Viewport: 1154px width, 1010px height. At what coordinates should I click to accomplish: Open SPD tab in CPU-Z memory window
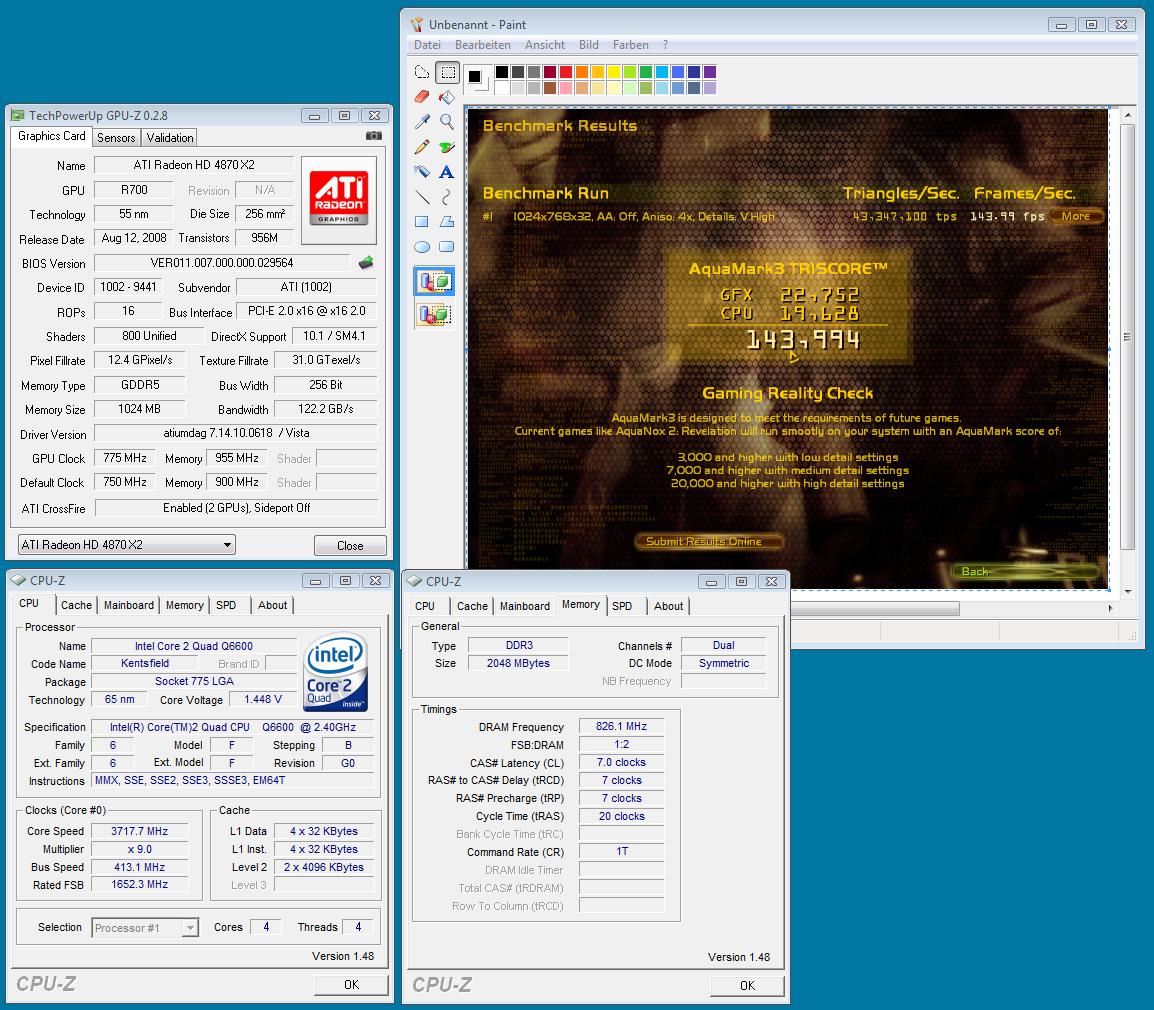622,606
